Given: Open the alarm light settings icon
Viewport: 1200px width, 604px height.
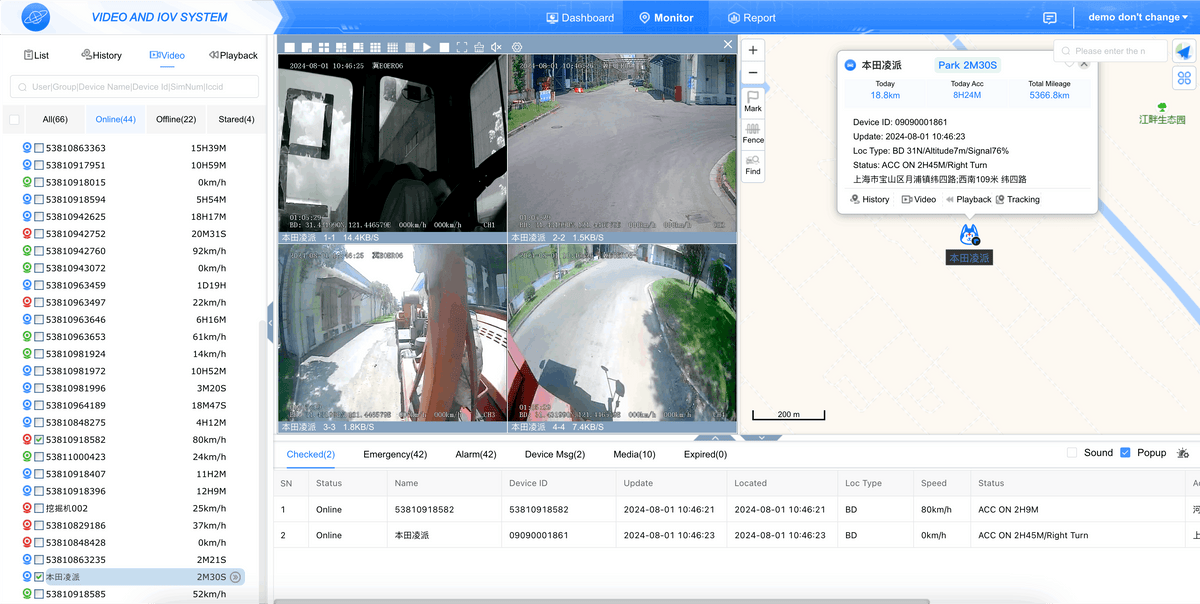Looking at the screenshot, I should pyautogui.click(x=1183, y=453).
